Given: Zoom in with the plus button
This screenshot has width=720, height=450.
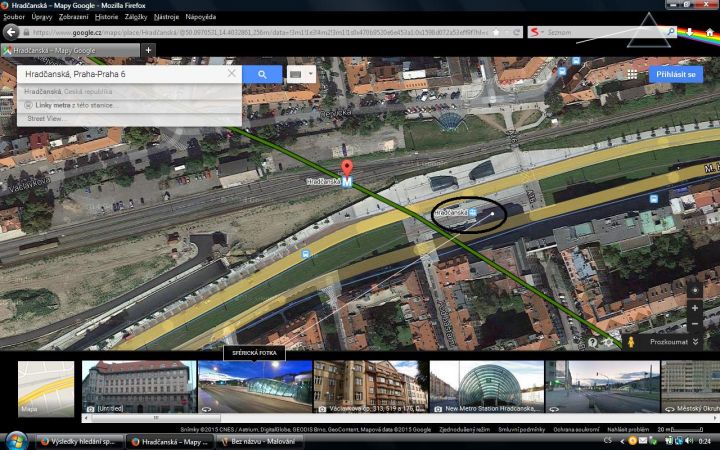Looking at the screenshot, I should pyautogui.click(x=695, y=308).
